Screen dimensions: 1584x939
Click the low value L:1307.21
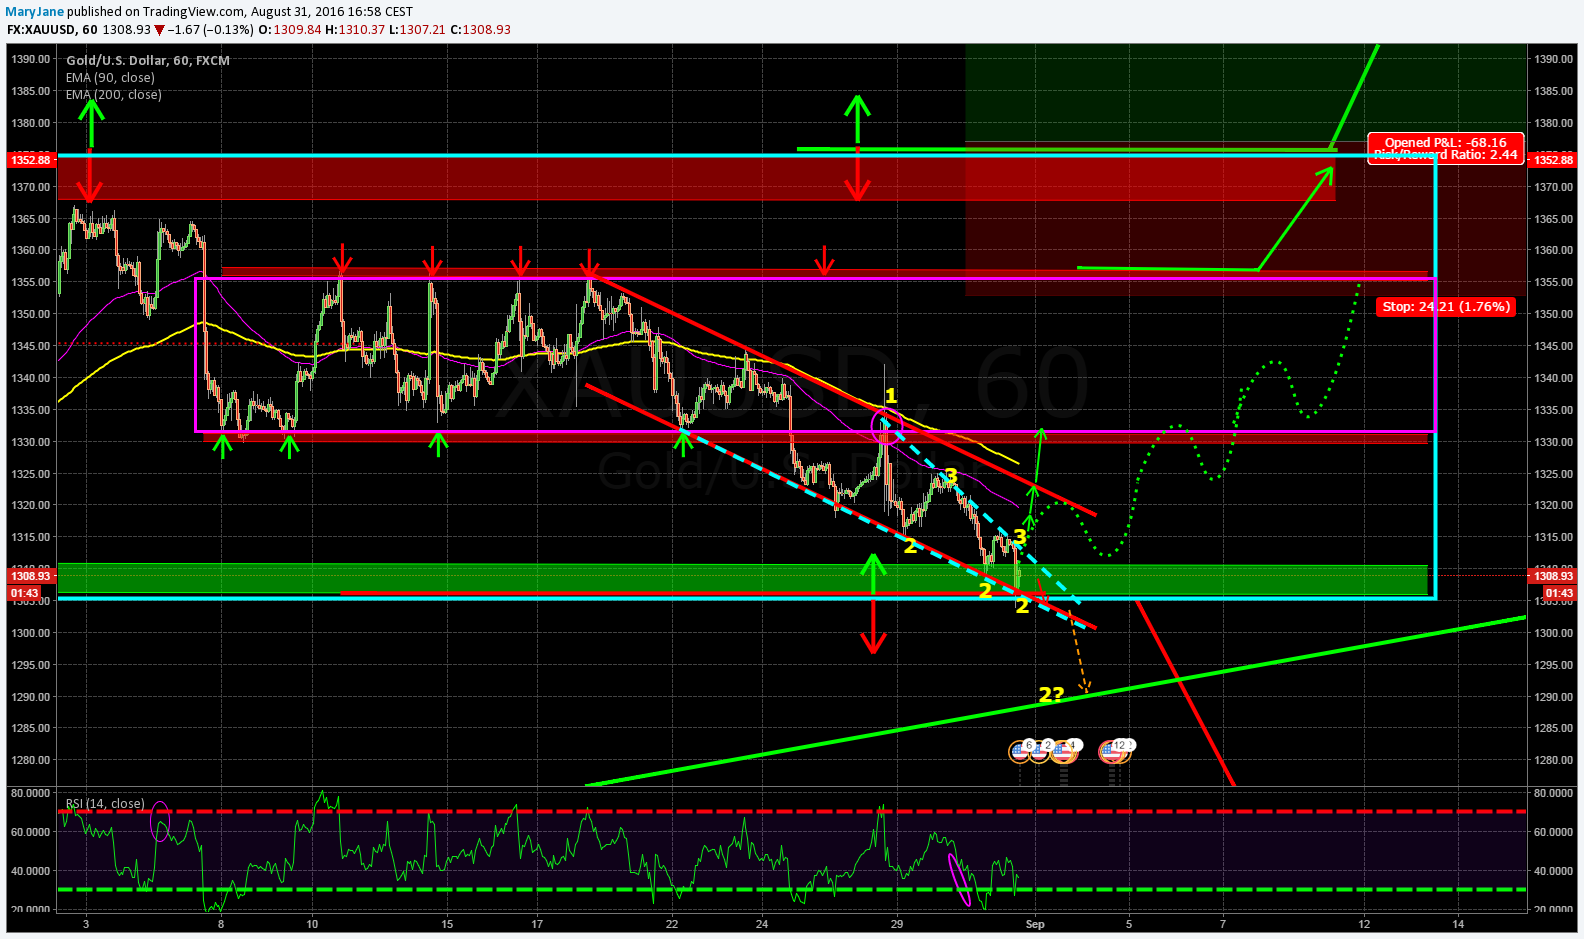click(417, 29)
